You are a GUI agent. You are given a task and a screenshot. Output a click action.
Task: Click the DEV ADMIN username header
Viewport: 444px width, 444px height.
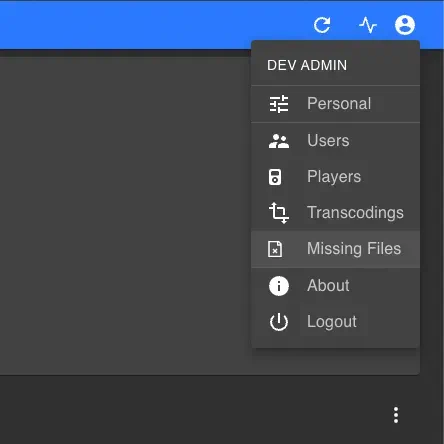(307, 65)
